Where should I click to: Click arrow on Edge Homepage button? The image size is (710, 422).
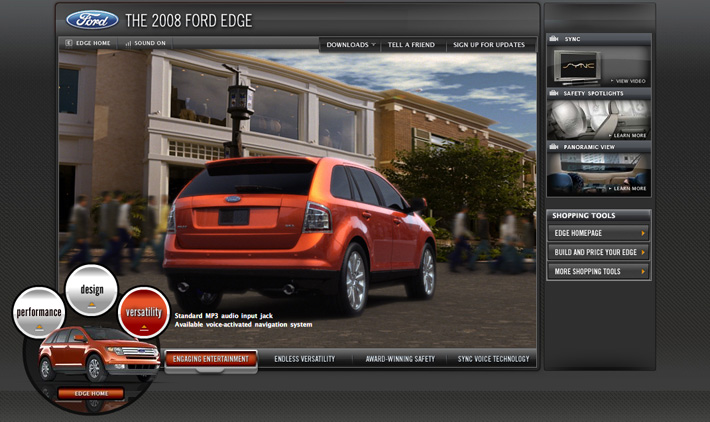(643, 233)
